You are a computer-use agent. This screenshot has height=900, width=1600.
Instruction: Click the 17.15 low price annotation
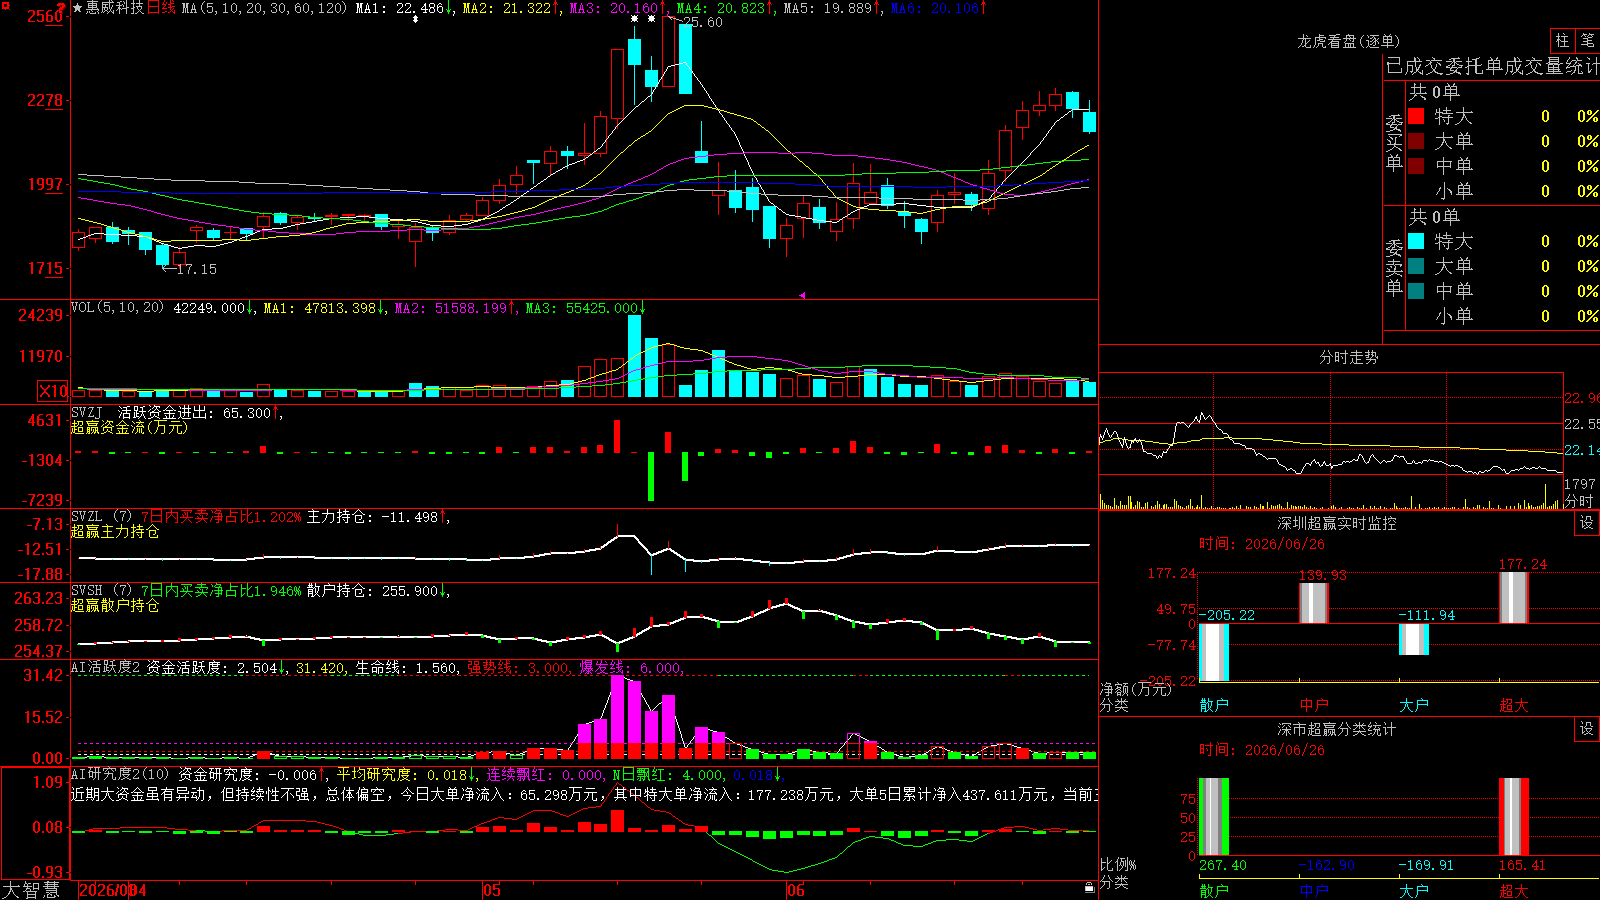pos(195,269)
